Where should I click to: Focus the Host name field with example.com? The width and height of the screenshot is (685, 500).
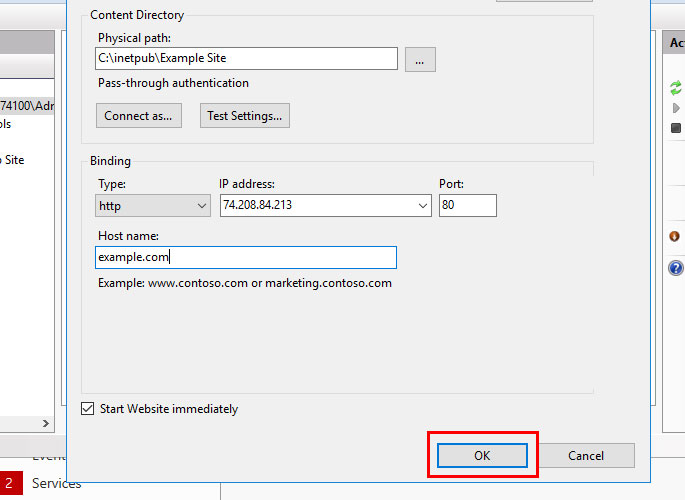[x=246, y=257]
